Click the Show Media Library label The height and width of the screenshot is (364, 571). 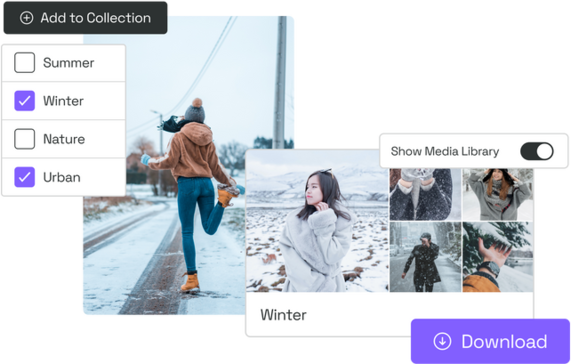pos(445,151)
